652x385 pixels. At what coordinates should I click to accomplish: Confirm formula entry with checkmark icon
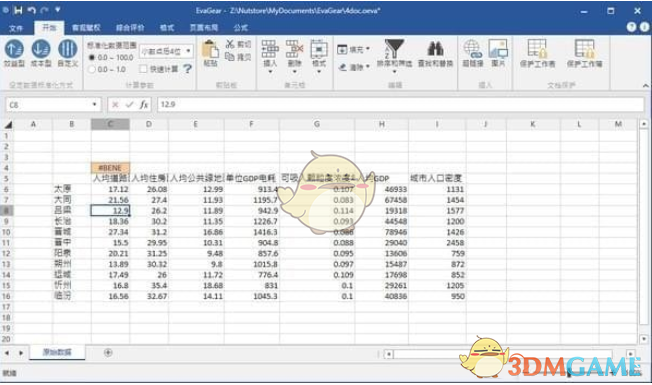[129, 104]
